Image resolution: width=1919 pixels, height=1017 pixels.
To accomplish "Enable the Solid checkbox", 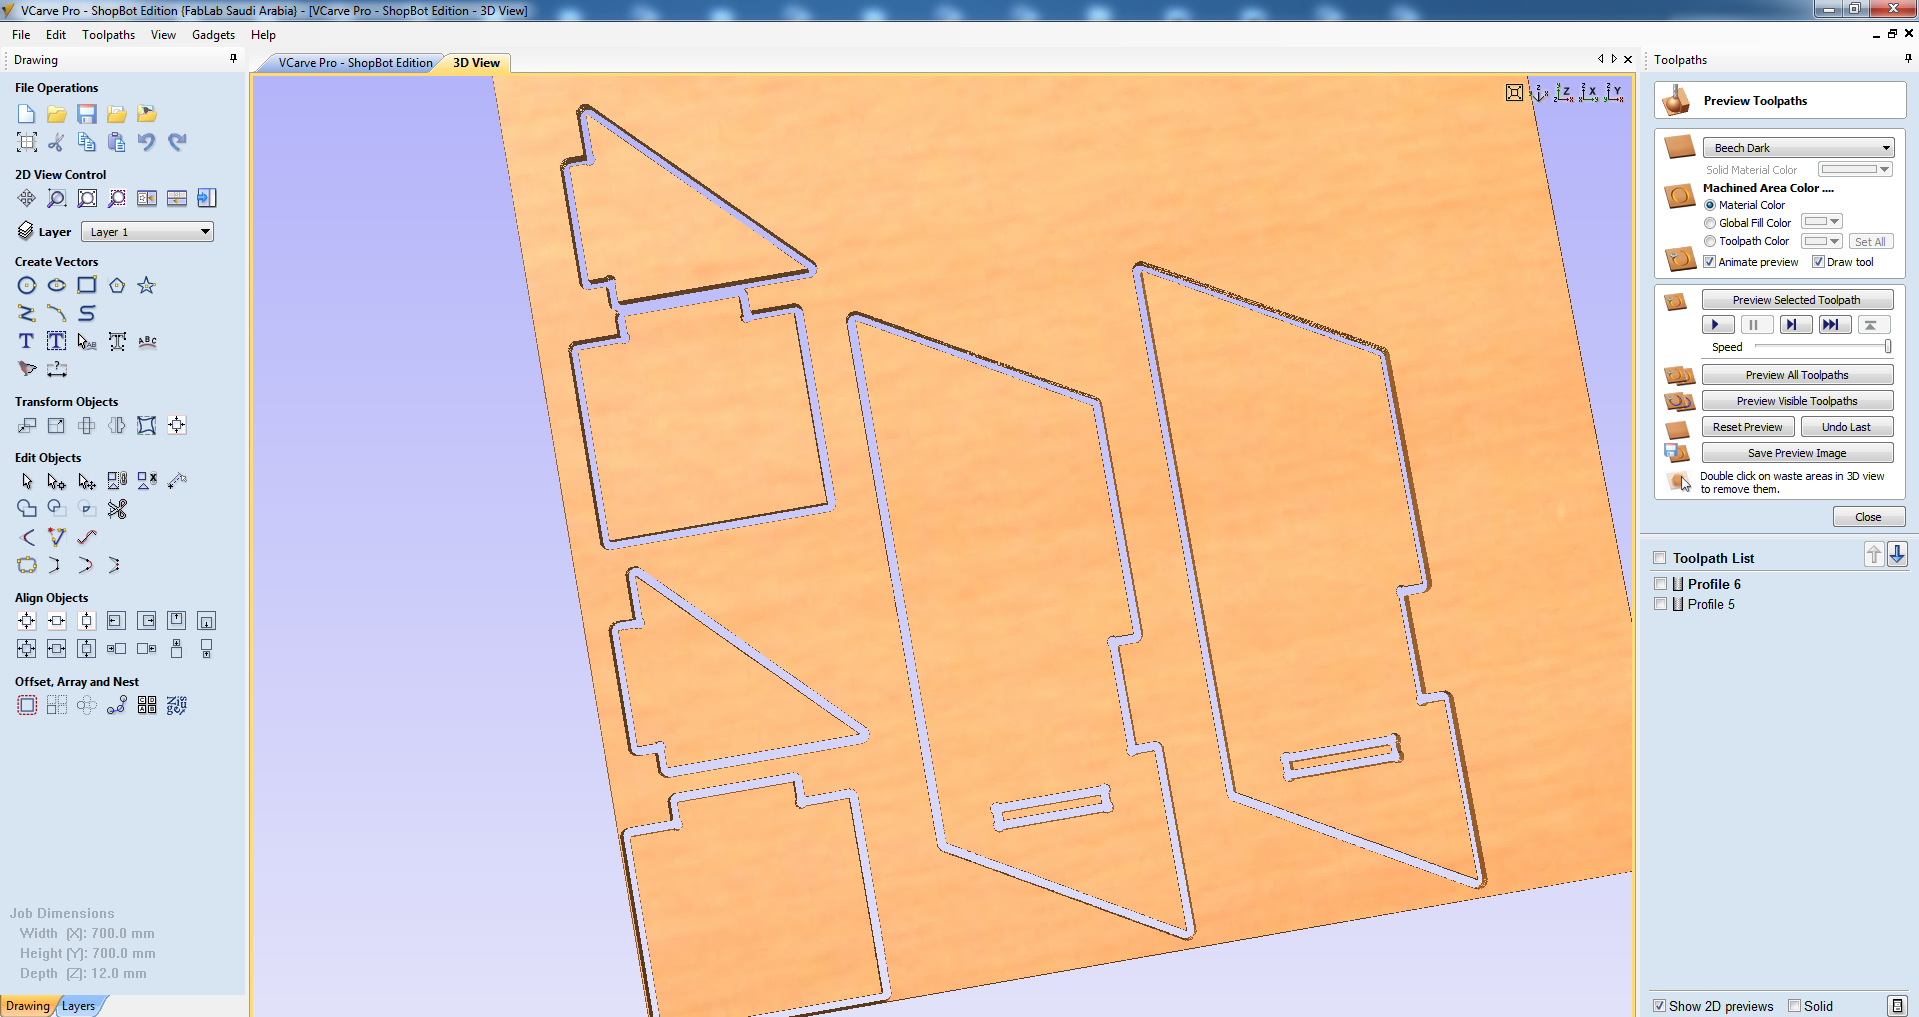I will (1795, 1006).
